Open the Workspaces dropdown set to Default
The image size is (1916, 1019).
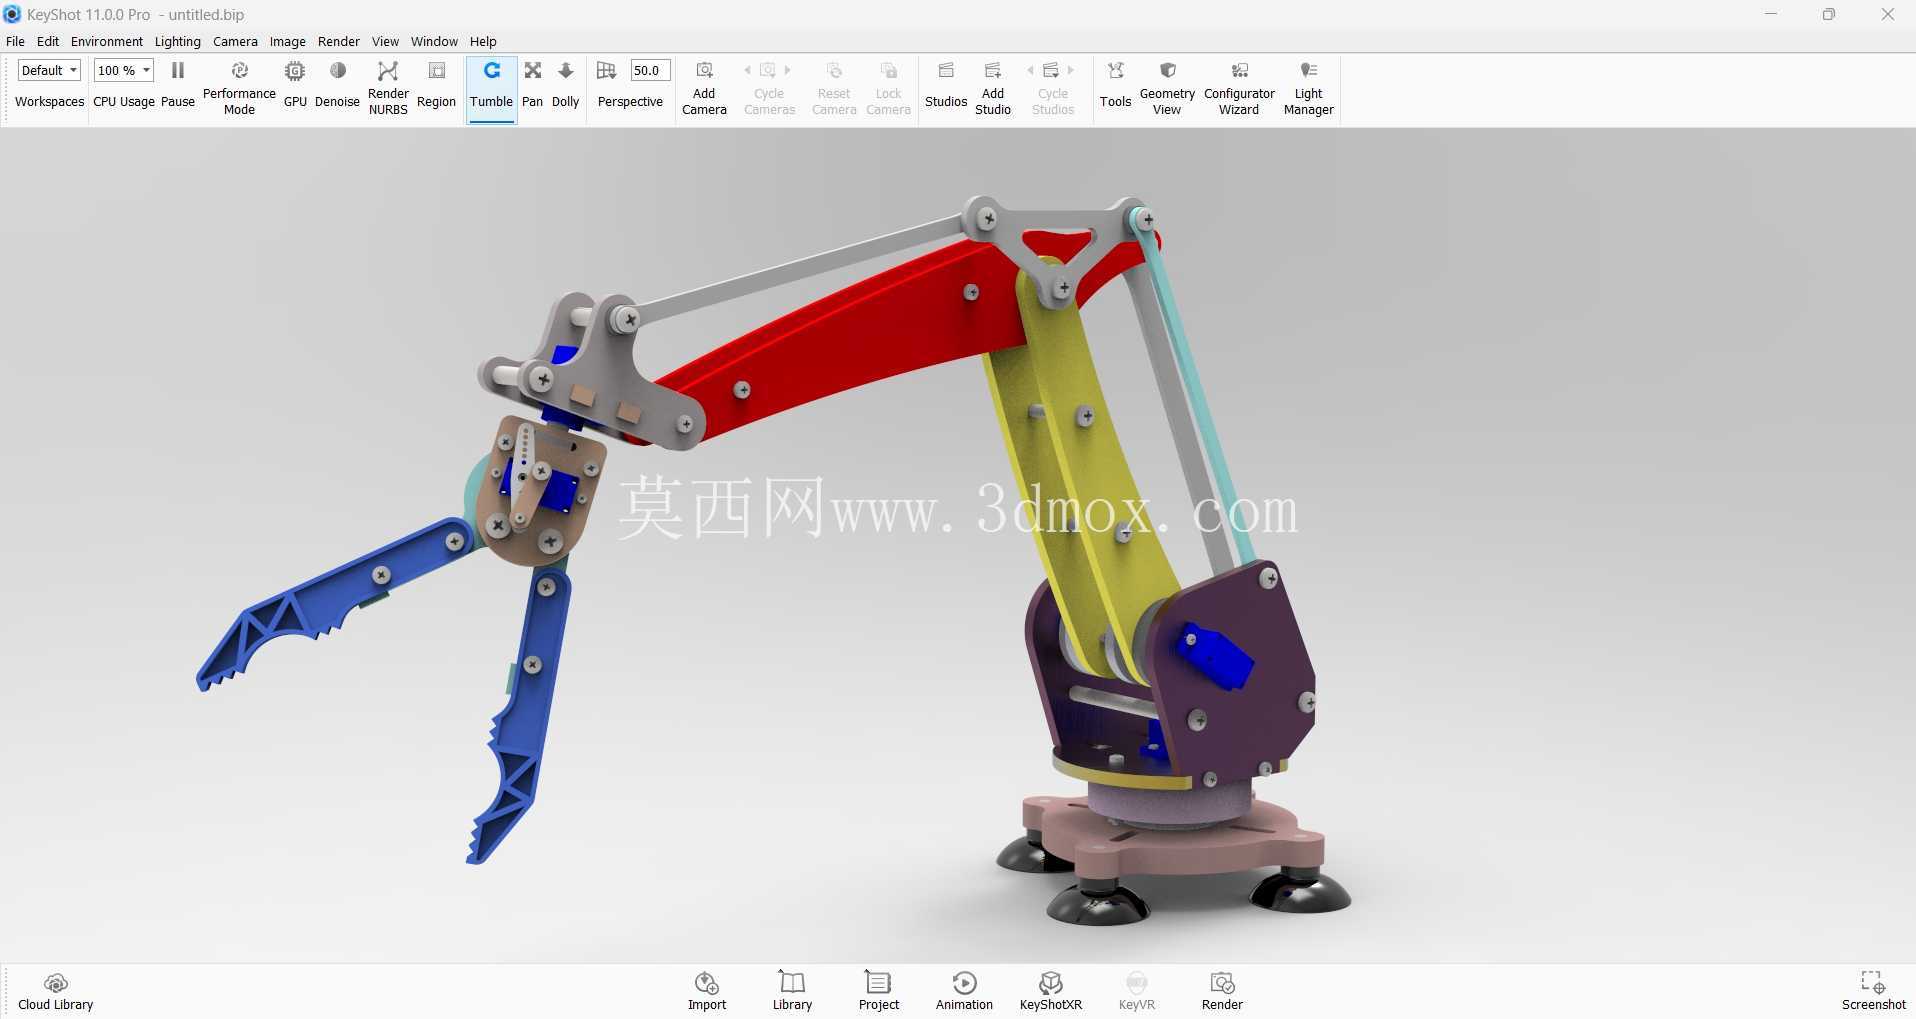click(49, 71)
